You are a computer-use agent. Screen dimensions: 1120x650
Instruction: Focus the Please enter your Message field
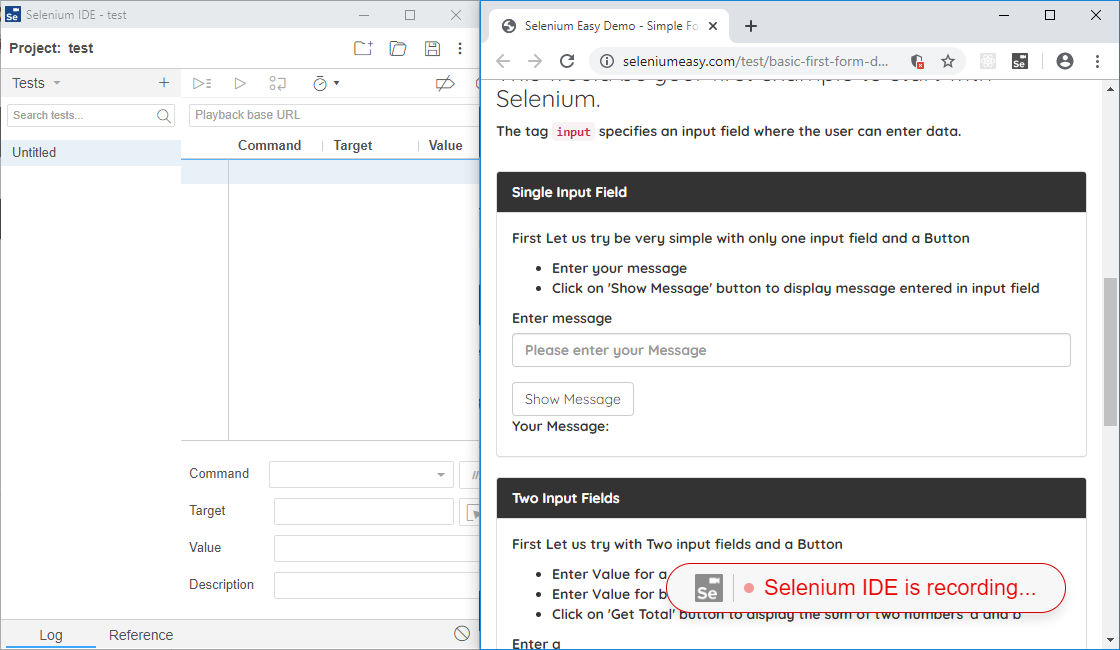coord(791,350)
